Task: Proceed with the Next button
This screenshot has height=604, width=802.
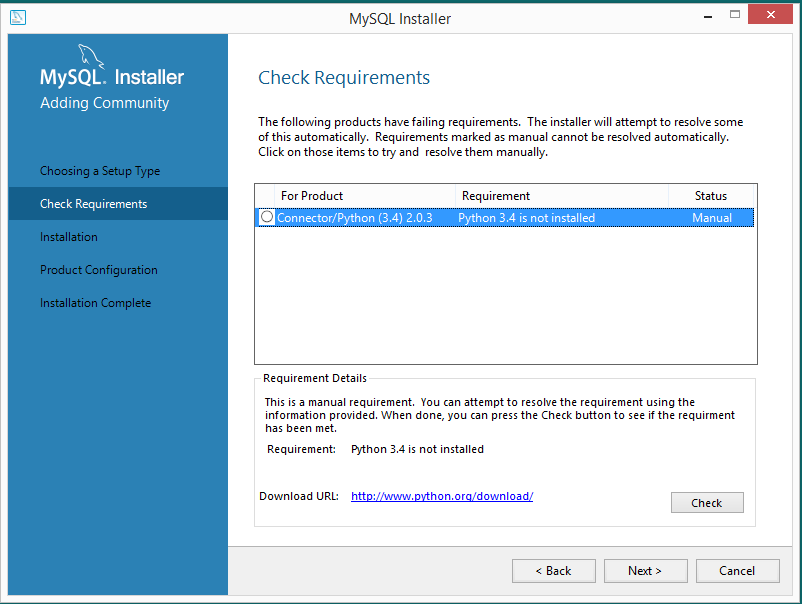Action: click(x=645, y=571)
